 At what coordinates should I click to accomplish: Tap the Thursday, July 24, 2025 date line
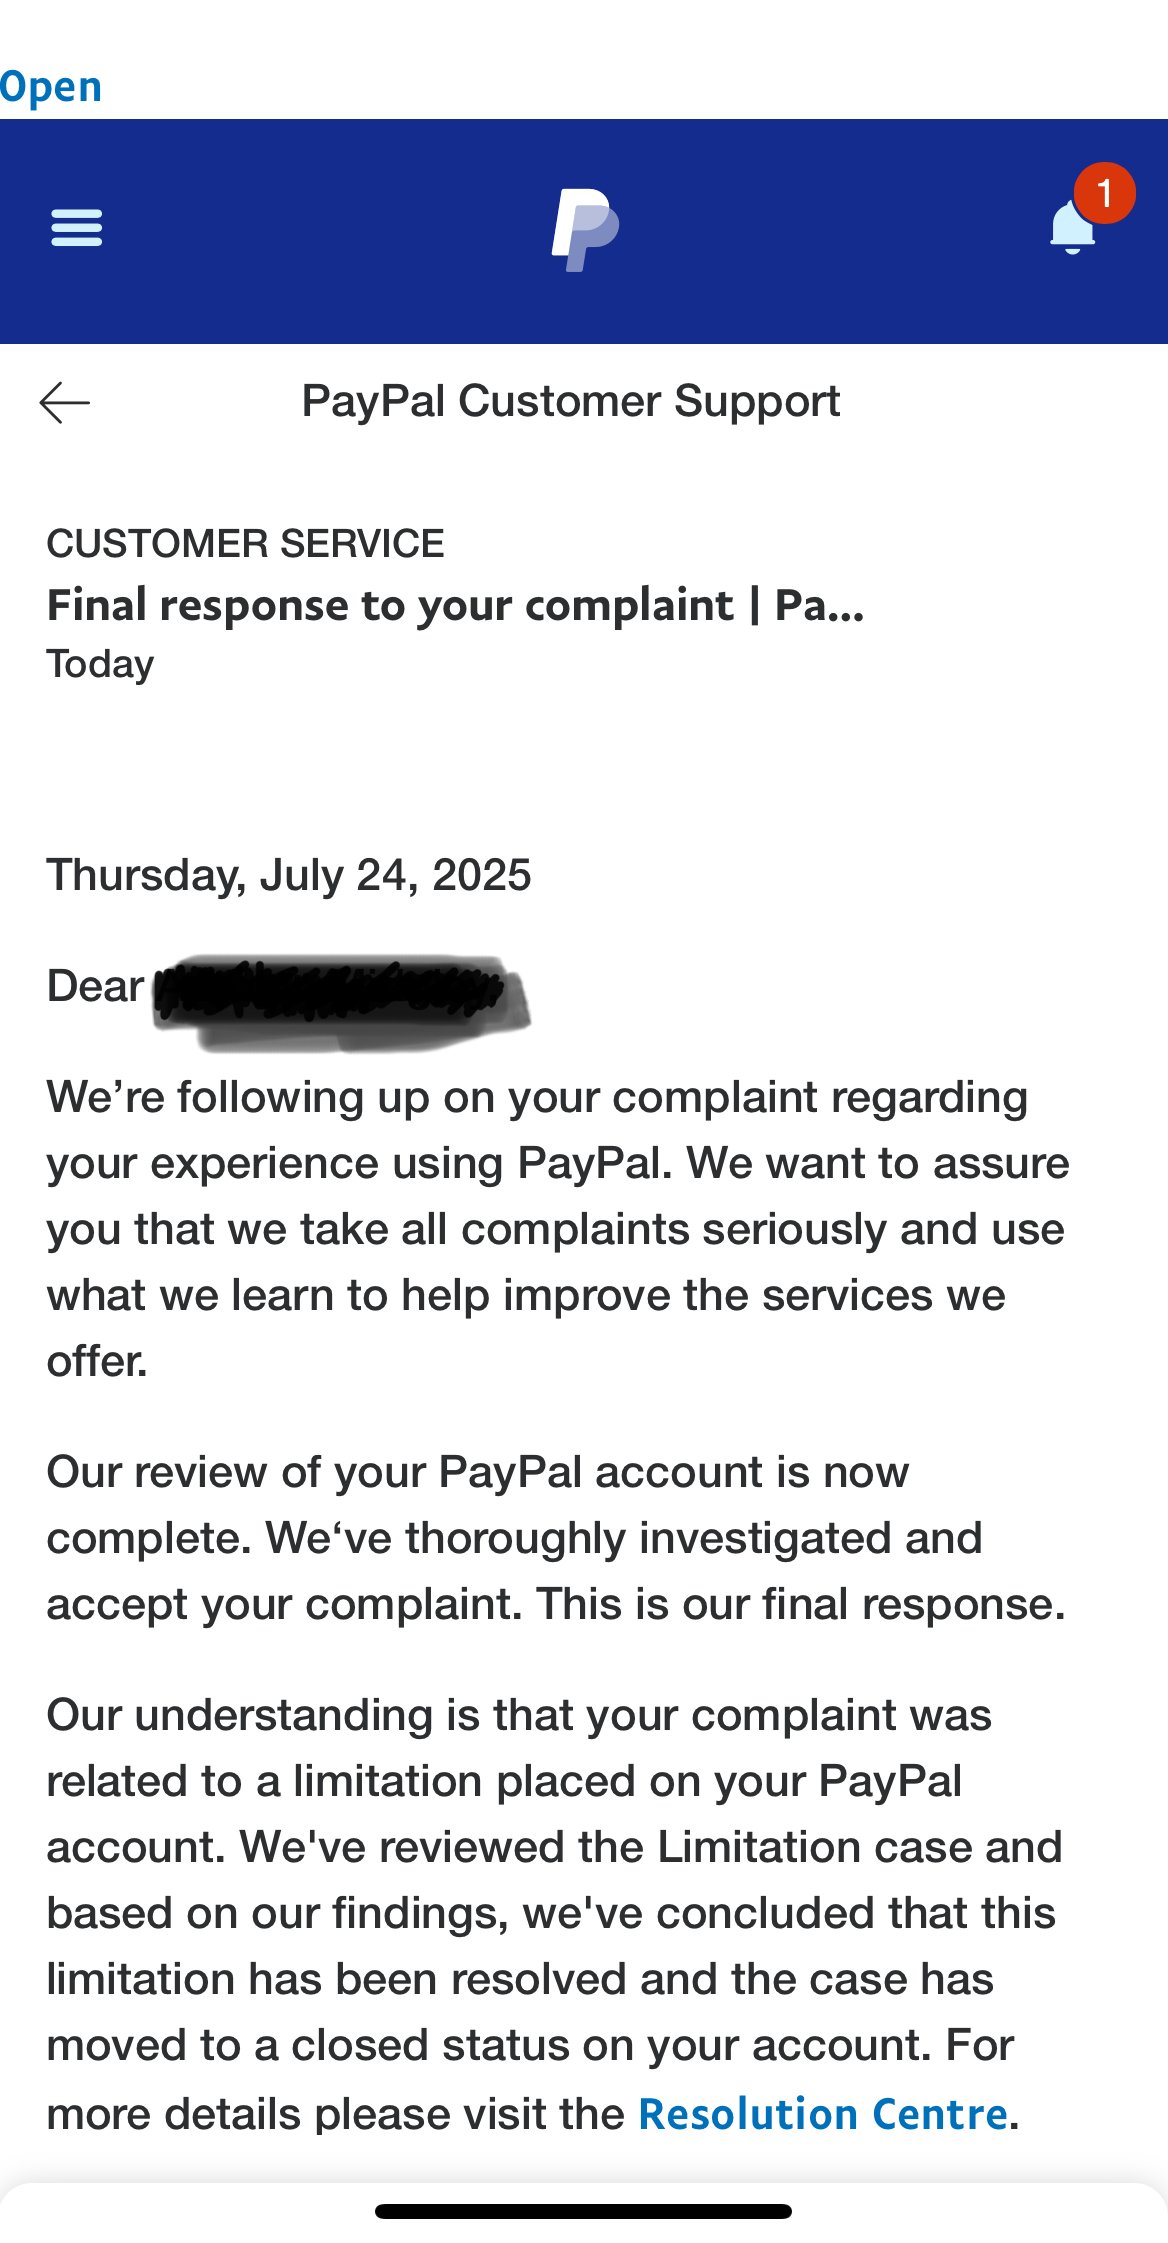pos(289,875)
